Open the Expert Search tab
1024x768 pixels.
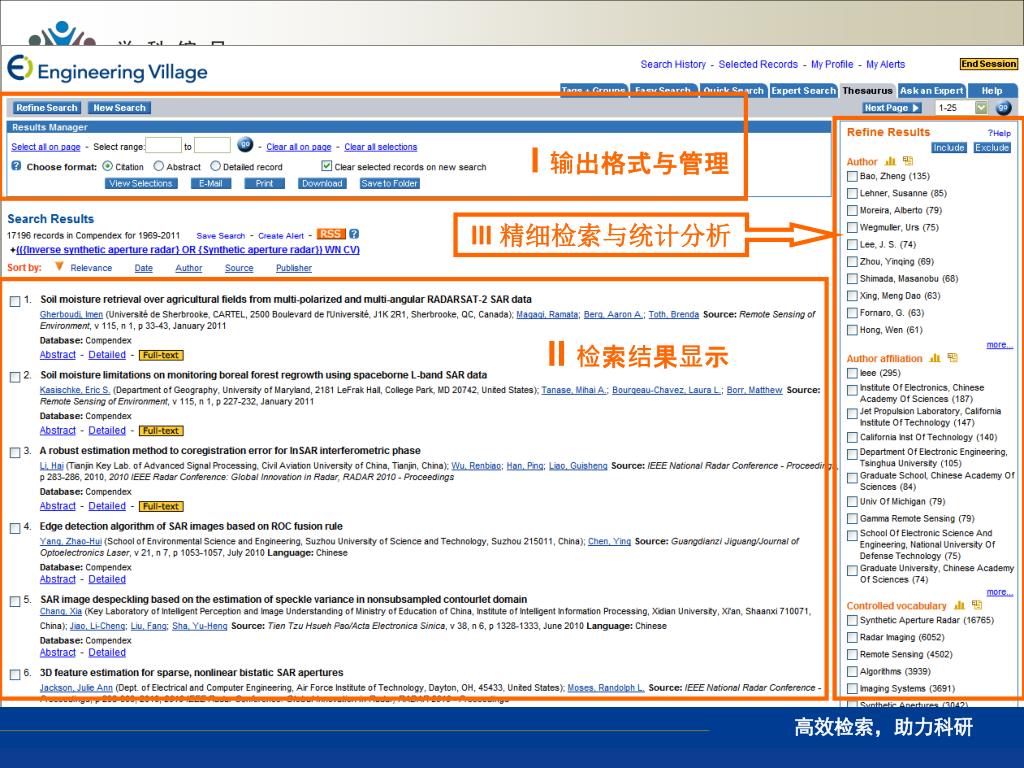point(803,91)
